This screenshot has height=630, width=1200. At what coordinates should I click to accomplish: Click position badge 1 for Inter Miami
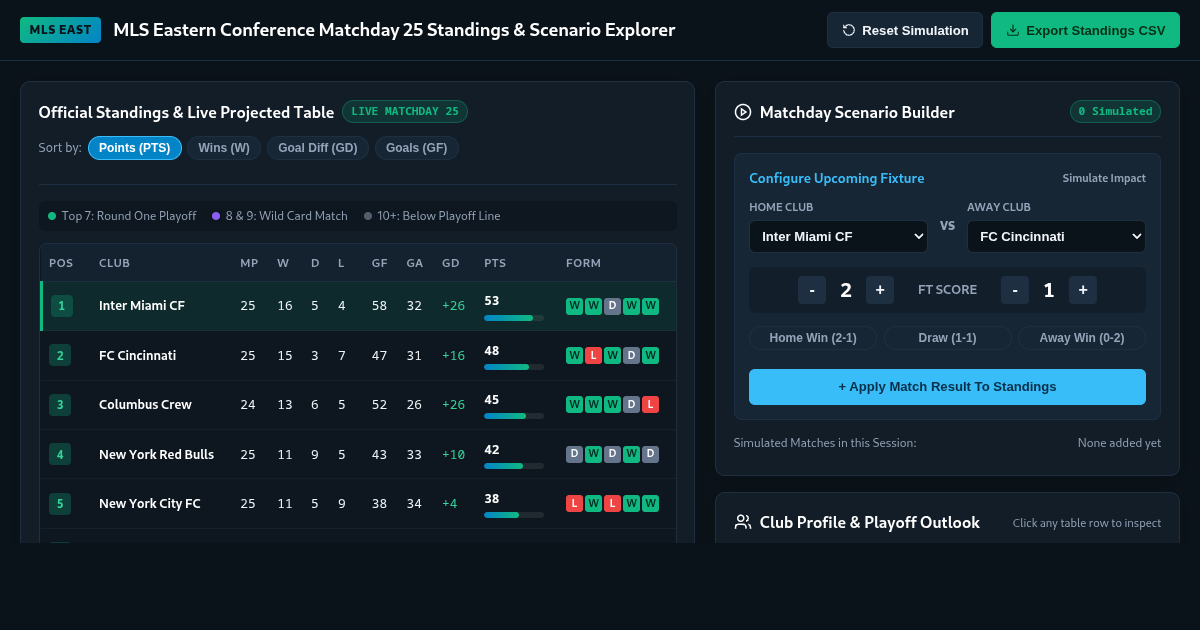tap(62, 306)
